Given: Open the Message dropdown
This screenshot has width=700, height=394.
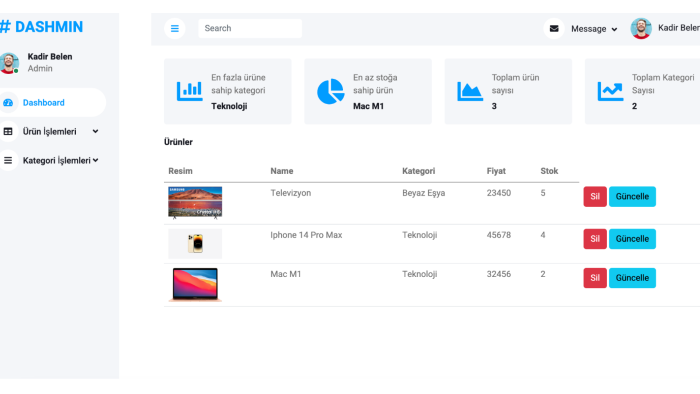Looking at the screenshot, I should coord(594,29).
